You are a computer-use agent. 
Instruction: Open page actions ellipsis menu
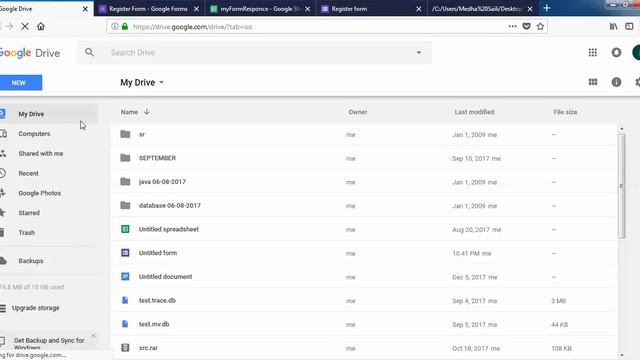(513, 26)
